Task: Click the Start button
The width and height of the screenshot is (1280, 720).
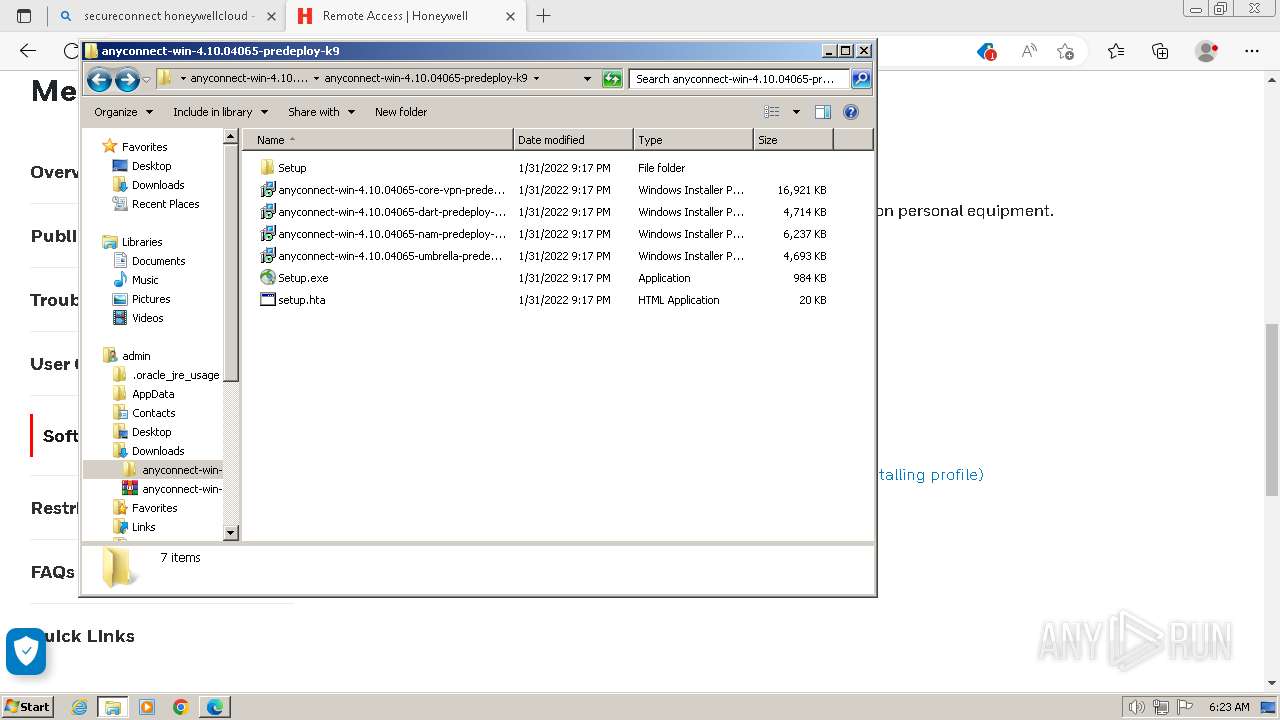Action: (x=27, y=707)
